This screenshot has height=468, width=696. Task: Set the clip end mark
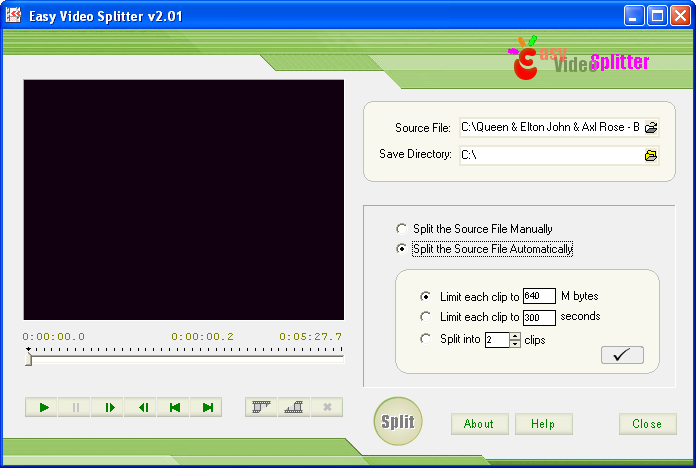pyautogui.click(x=294, y=407)
